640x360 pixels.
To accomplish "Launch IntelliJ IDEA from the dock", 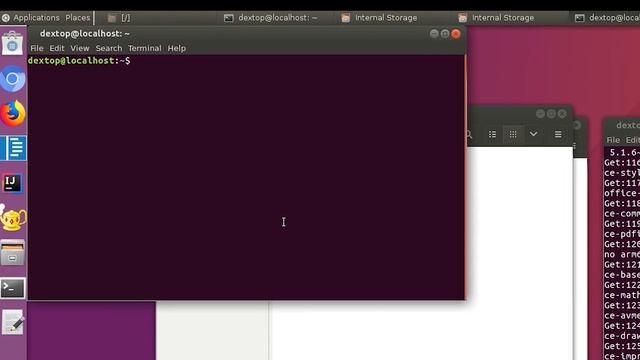I will point(12,183).
